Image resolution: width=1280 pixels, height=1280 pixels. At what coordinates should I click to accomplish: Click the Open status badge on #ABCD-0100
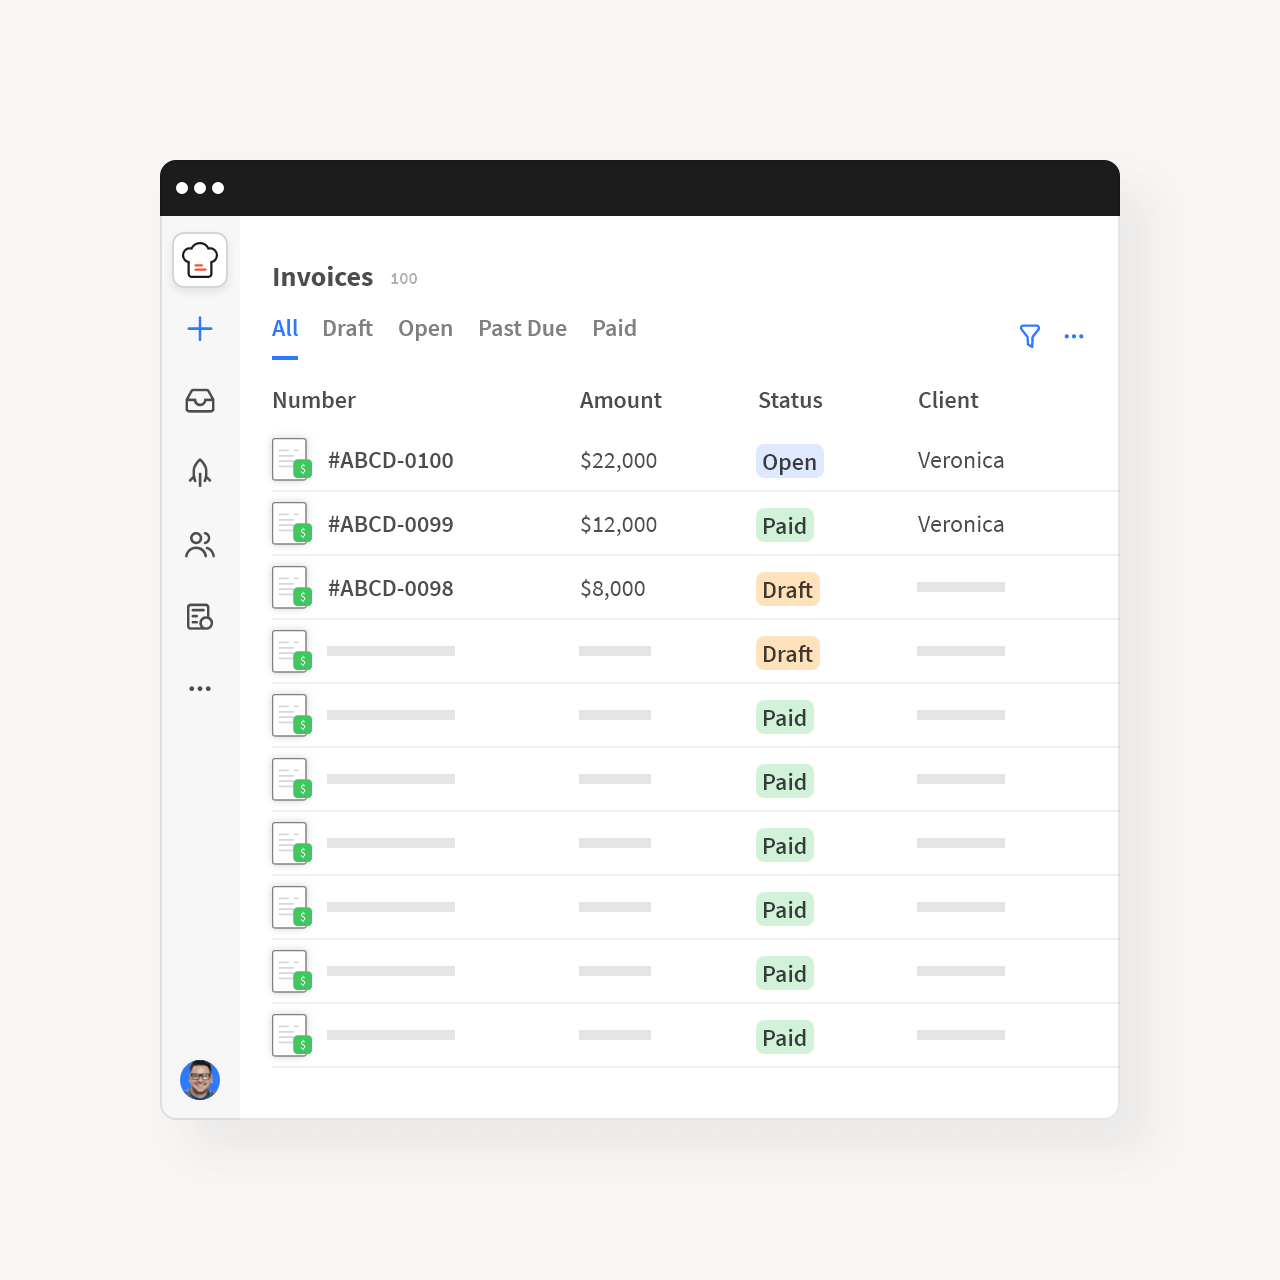coord(790,461)
